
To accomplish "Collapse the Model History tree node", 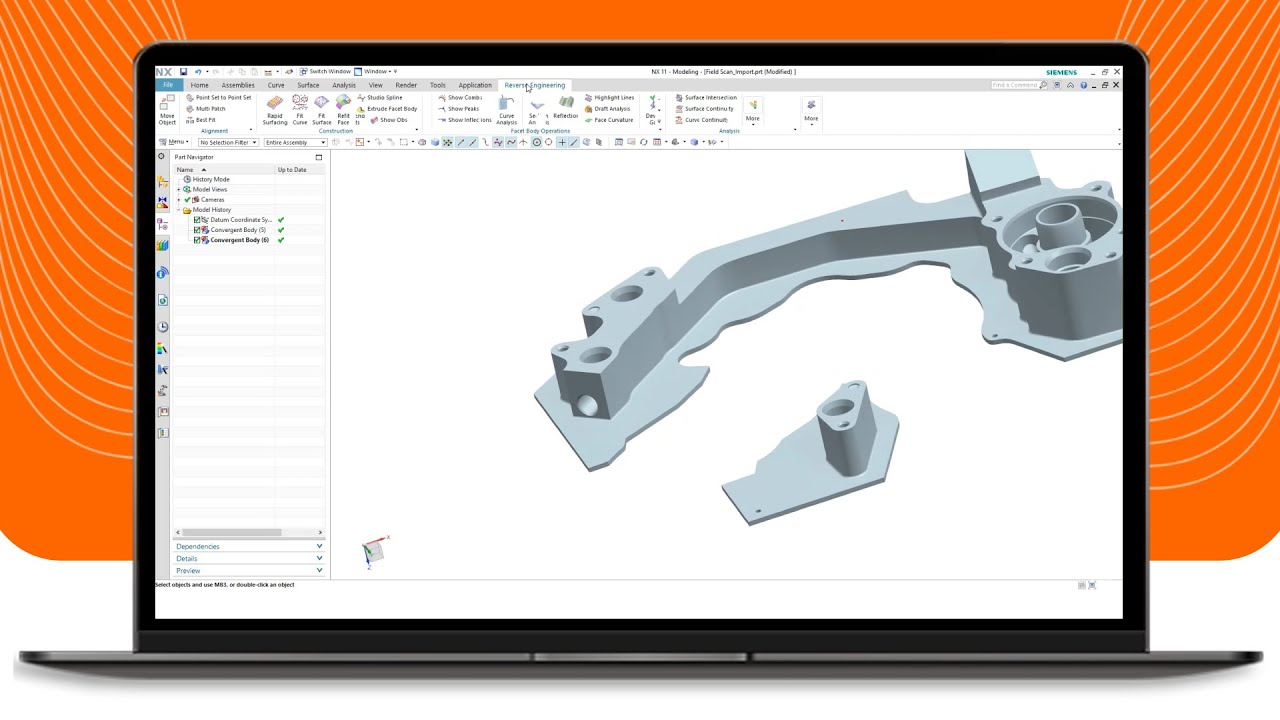I will (179, 210).
